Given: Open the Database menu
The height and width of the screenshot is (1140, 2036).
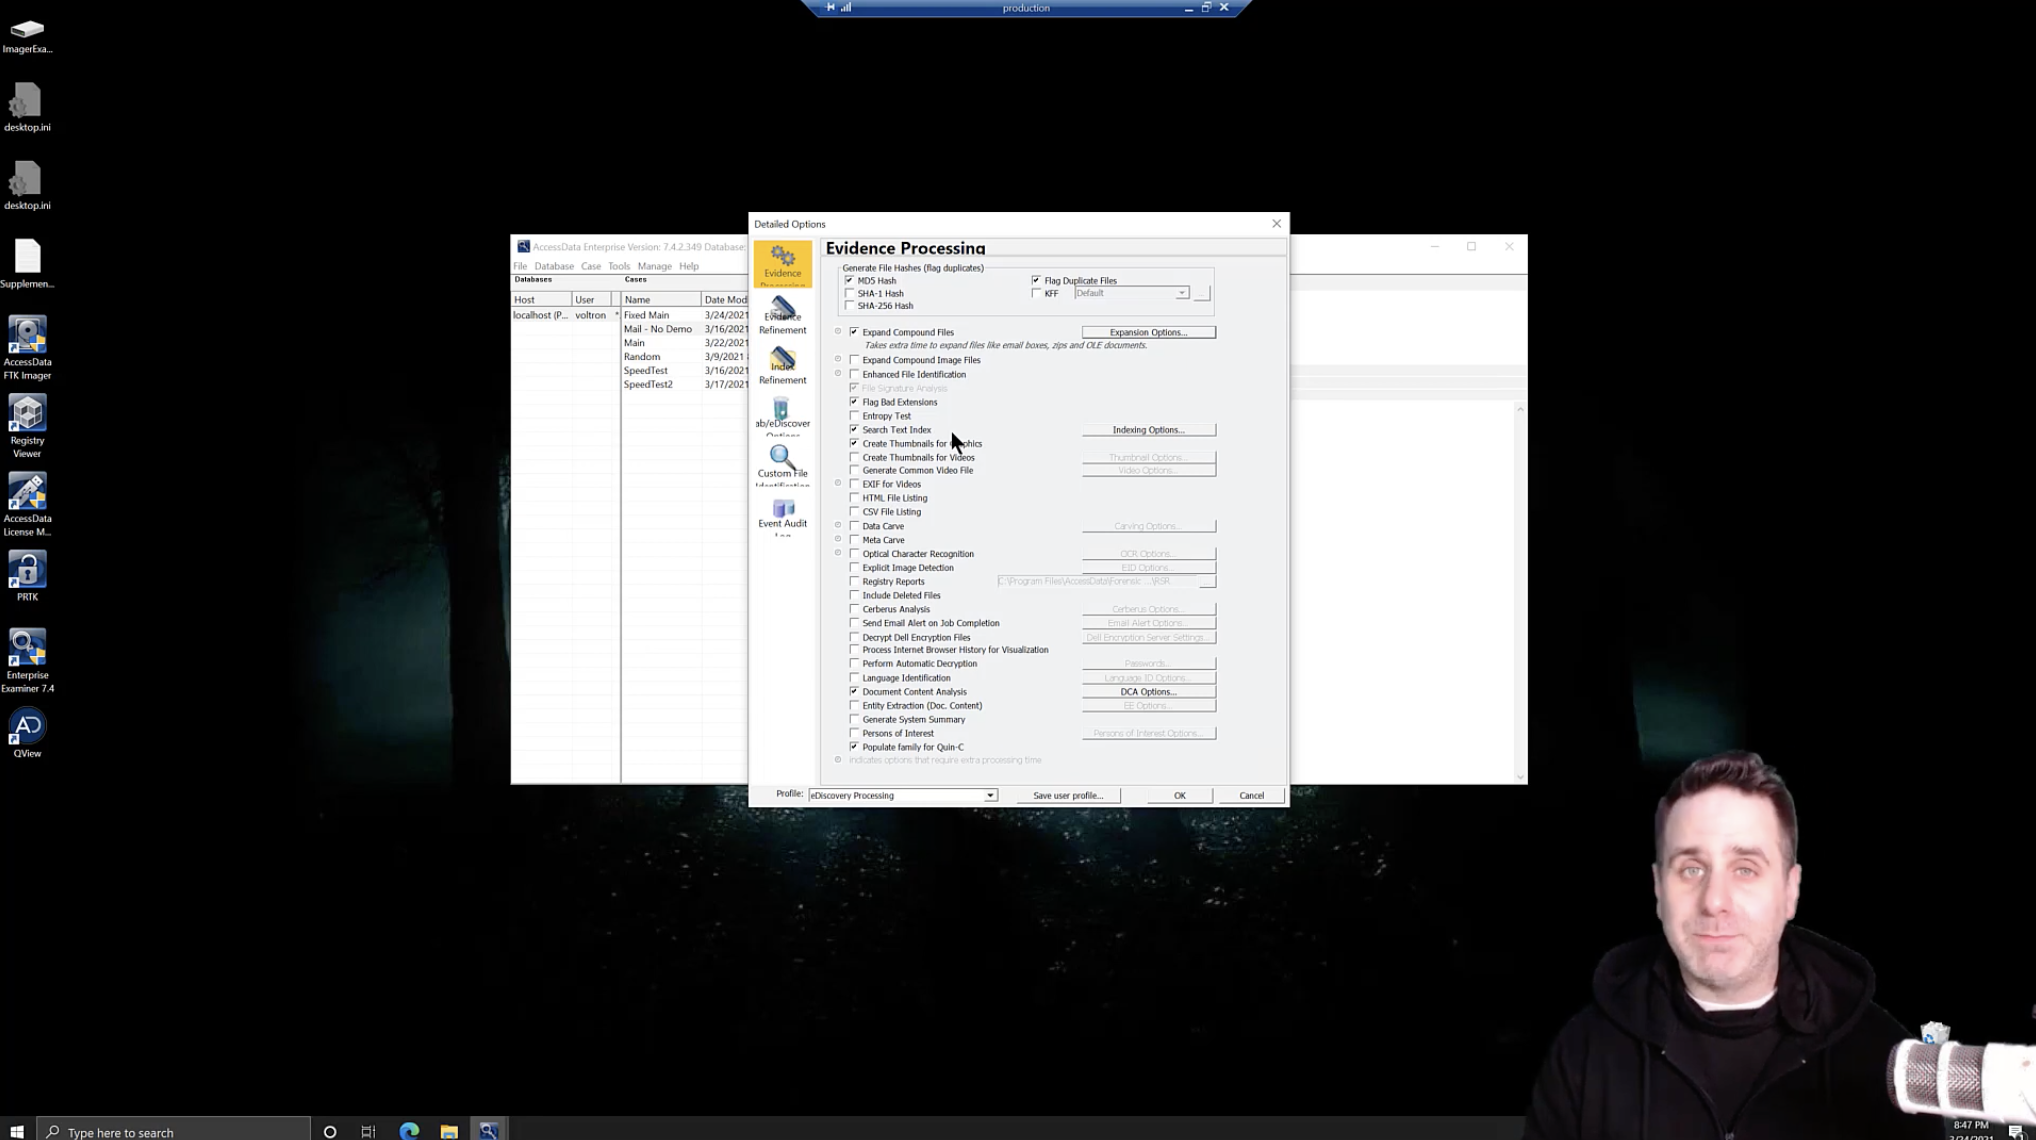Looking at the screenshot, I should (x=553, y=266).
